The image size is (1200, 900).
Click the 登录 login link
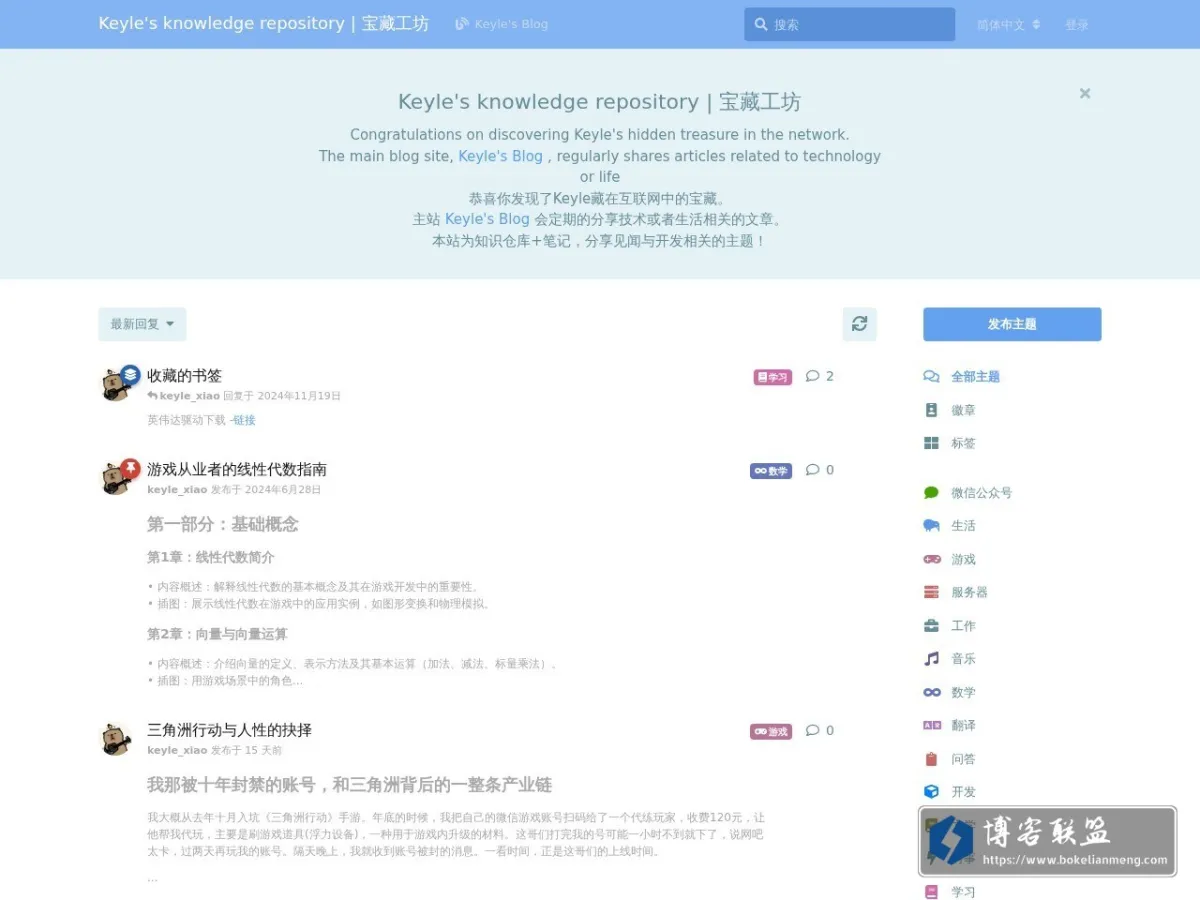click(1076, 24)
